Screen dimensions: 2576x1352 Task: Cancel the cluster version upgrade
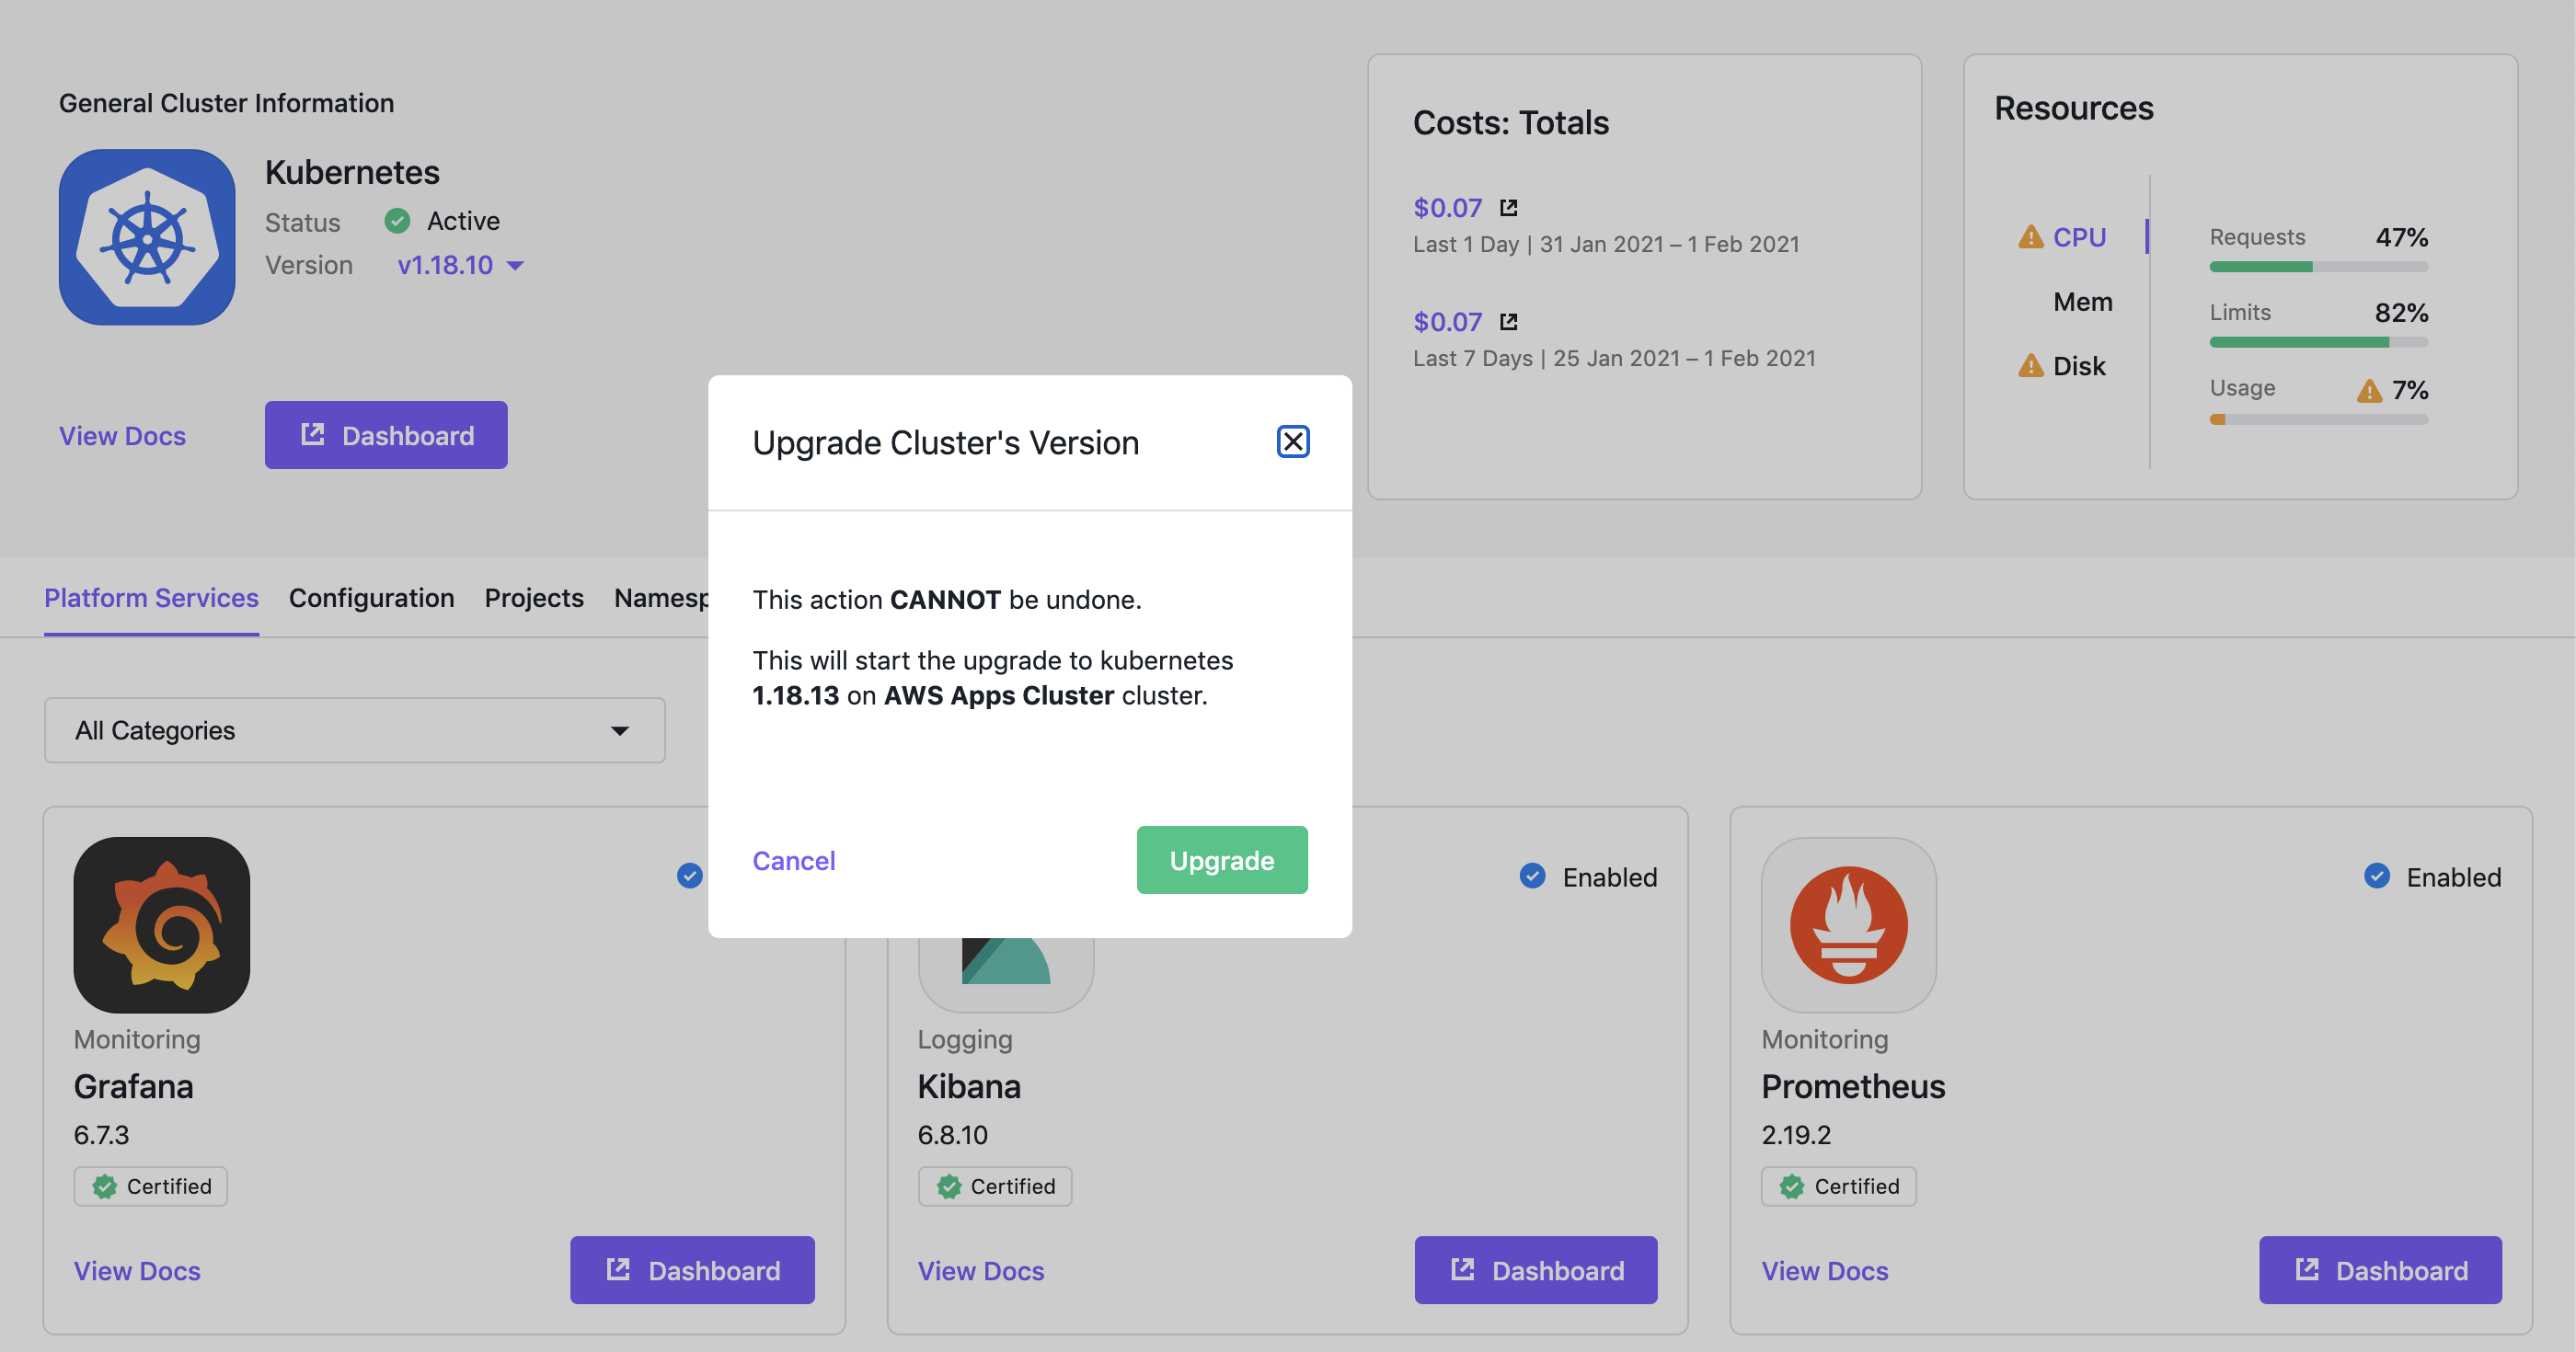click(x=794, y=860)
